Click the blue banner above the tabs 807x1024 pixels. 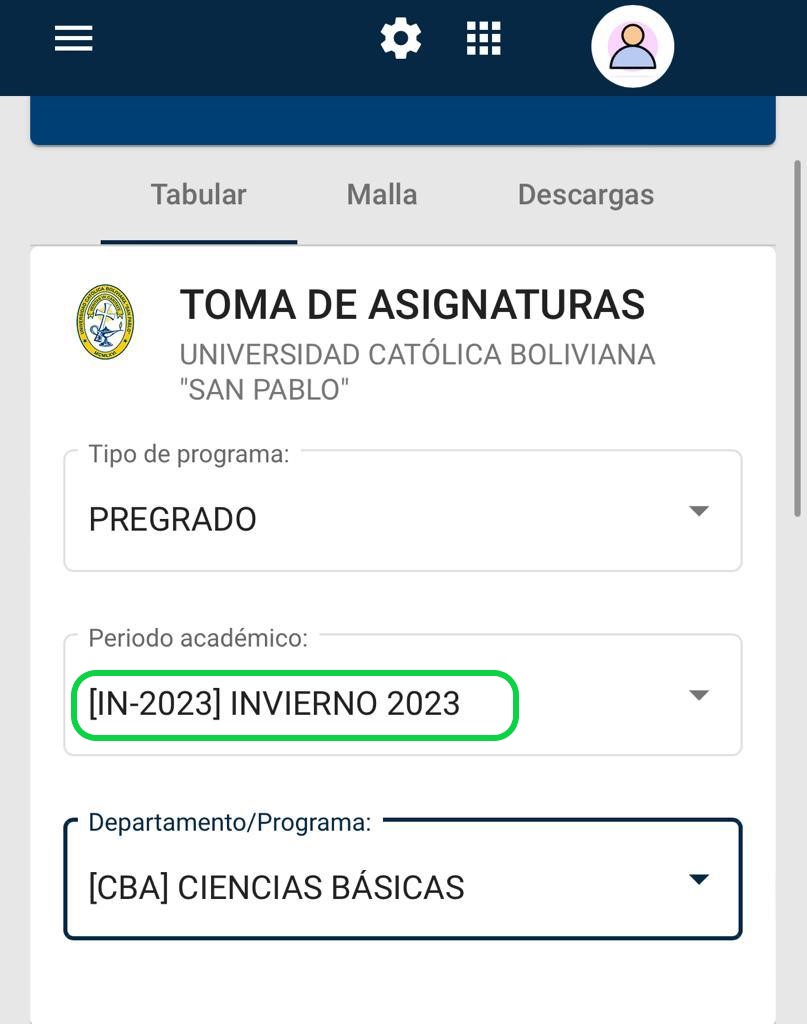click(403, 120)
